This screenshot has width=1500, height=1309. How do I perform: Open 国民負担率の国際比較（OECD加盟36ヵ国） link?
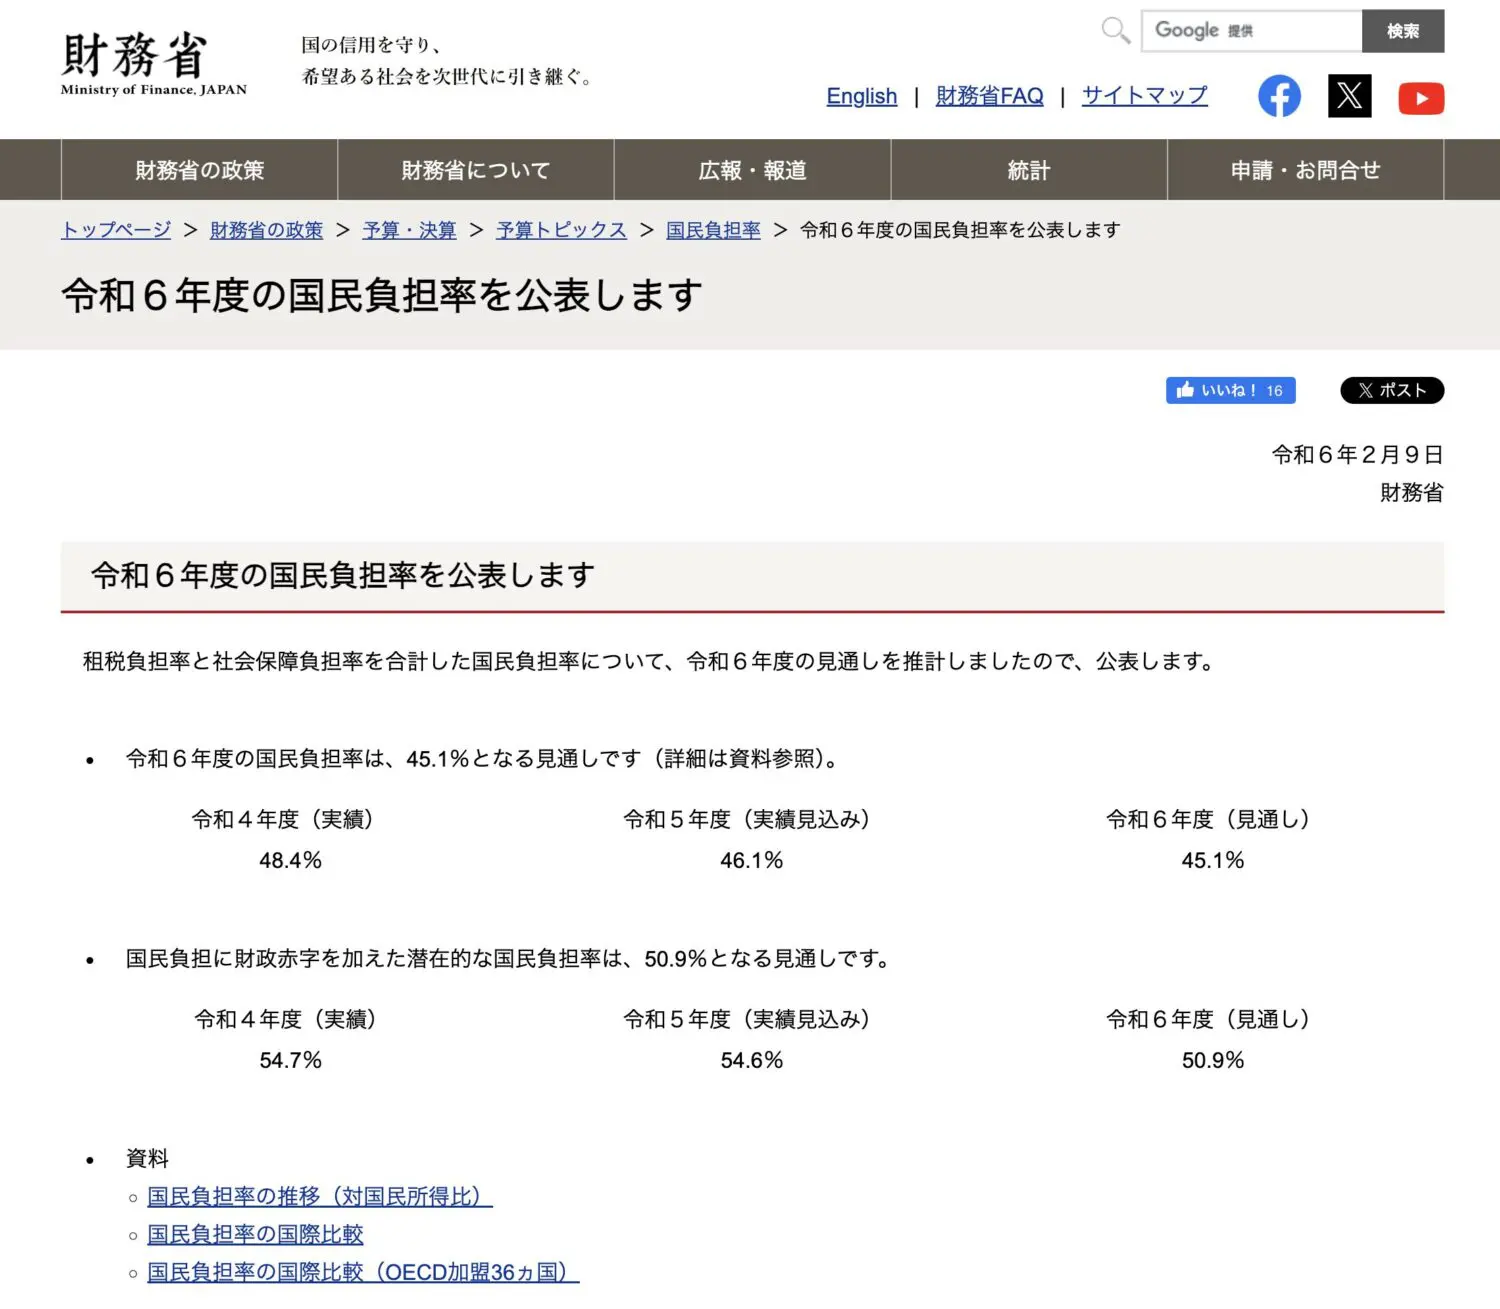click(x=362, y=1272)
